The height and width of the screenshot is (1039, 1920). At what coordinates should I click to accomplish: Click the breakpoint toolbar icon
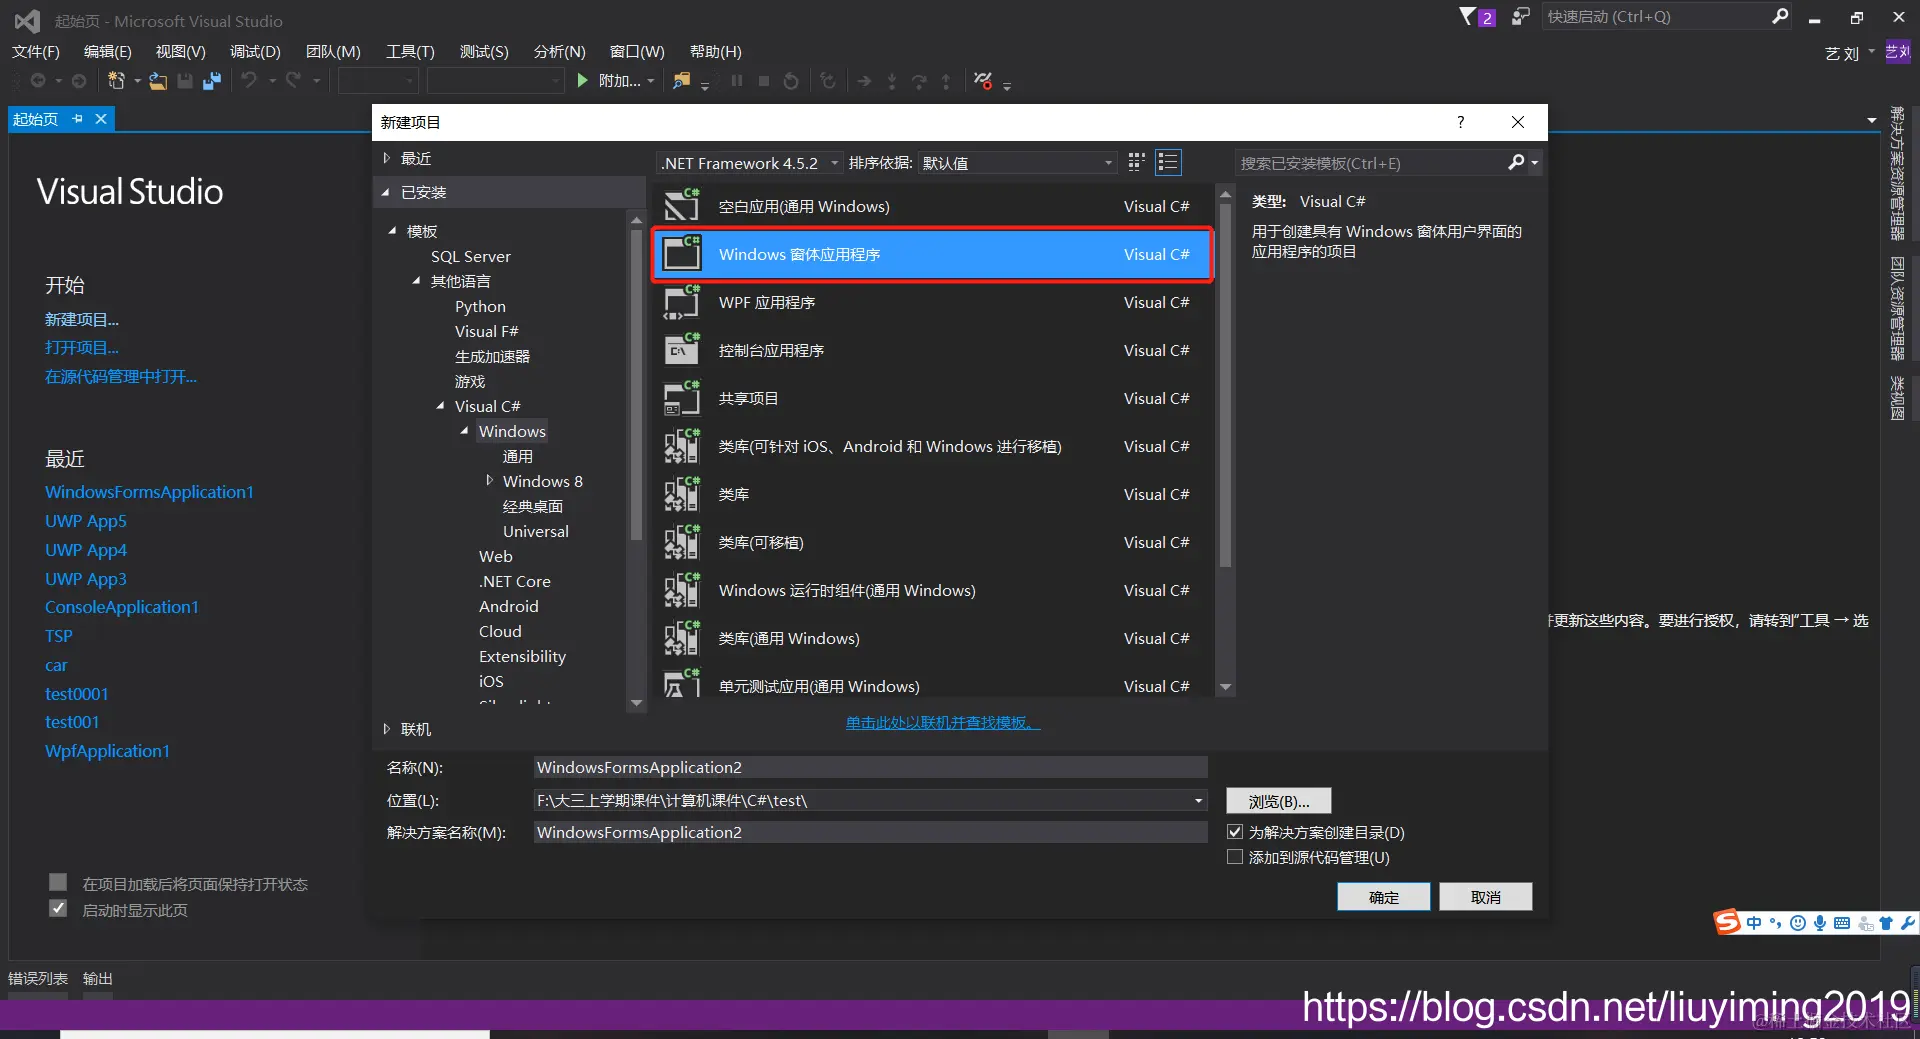tap(983, 81)
